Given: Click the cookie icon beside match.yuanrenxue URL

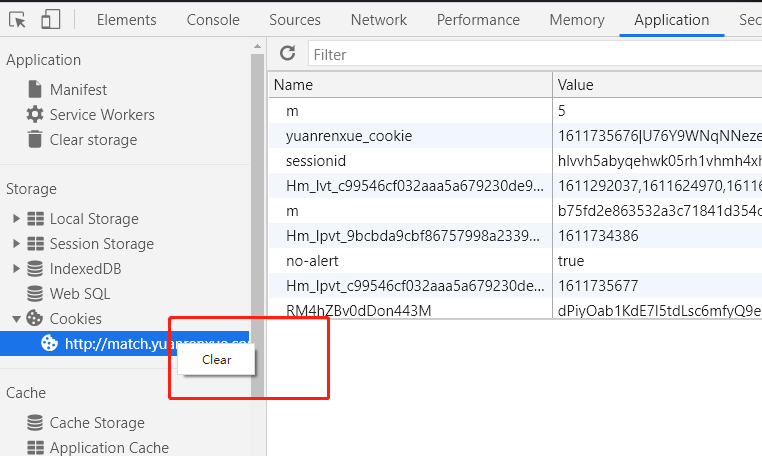Looking at the screenshot, I should (x=49, y=343).
